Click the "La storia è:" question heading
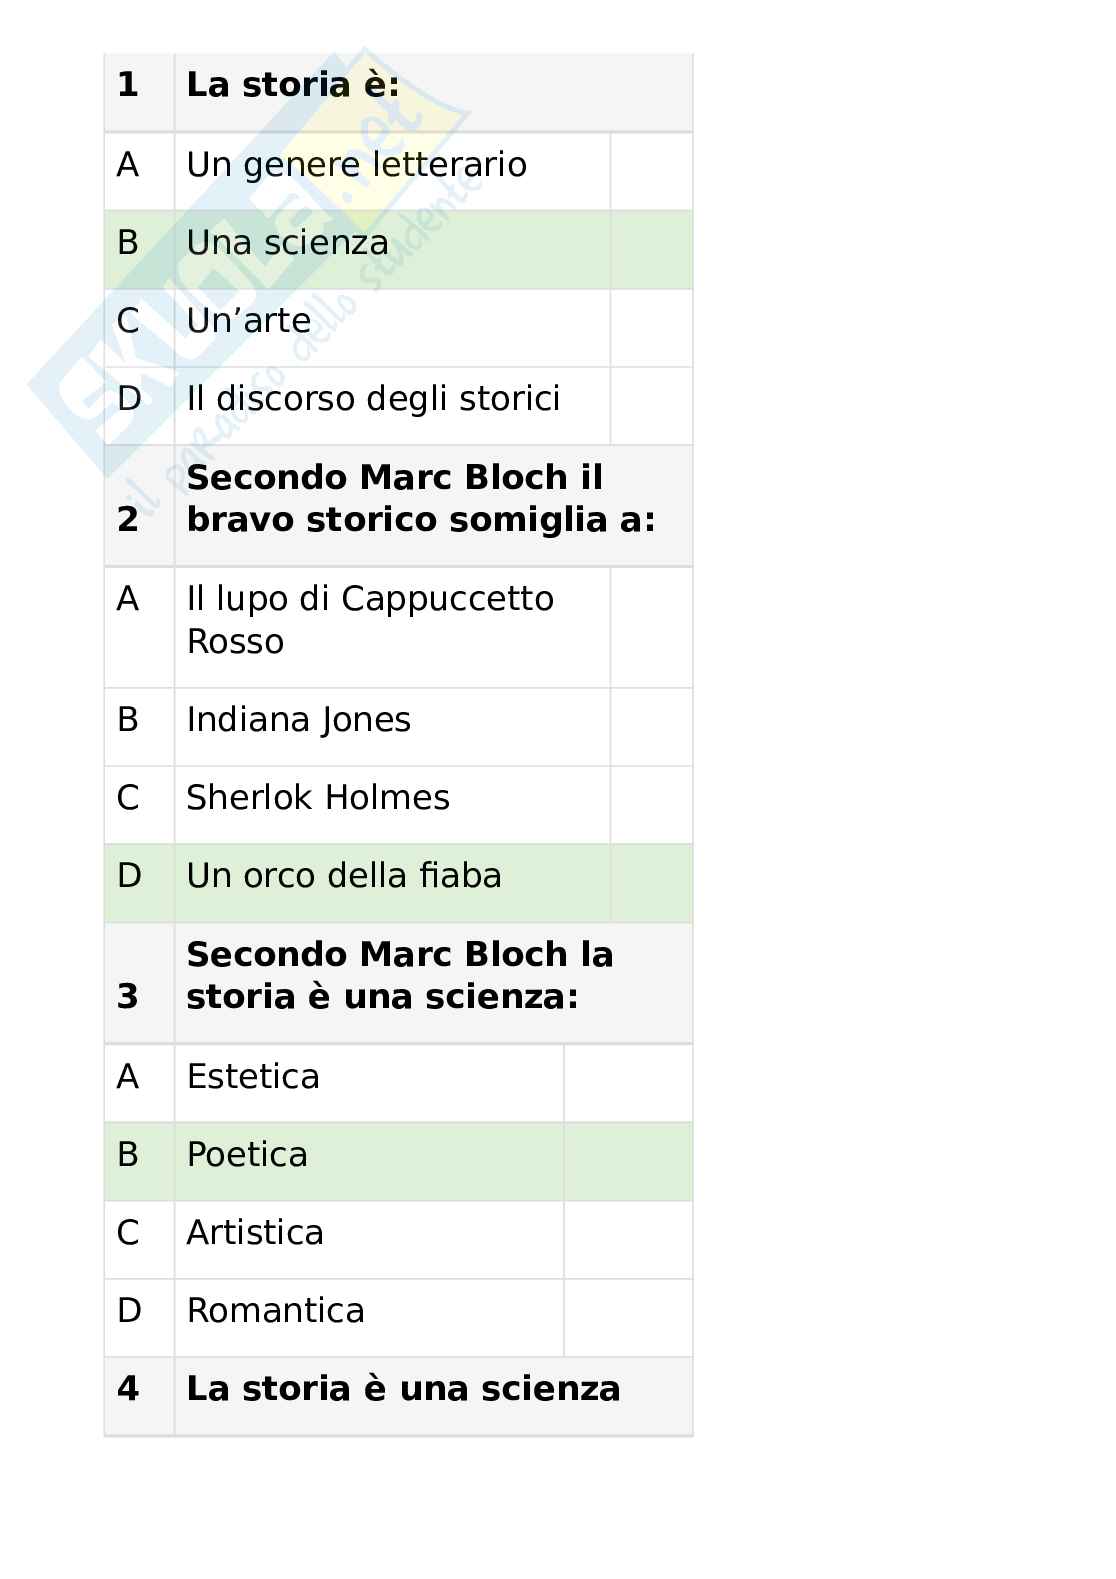This screenshot has height=1579, width=1116. tap(293, 85)
